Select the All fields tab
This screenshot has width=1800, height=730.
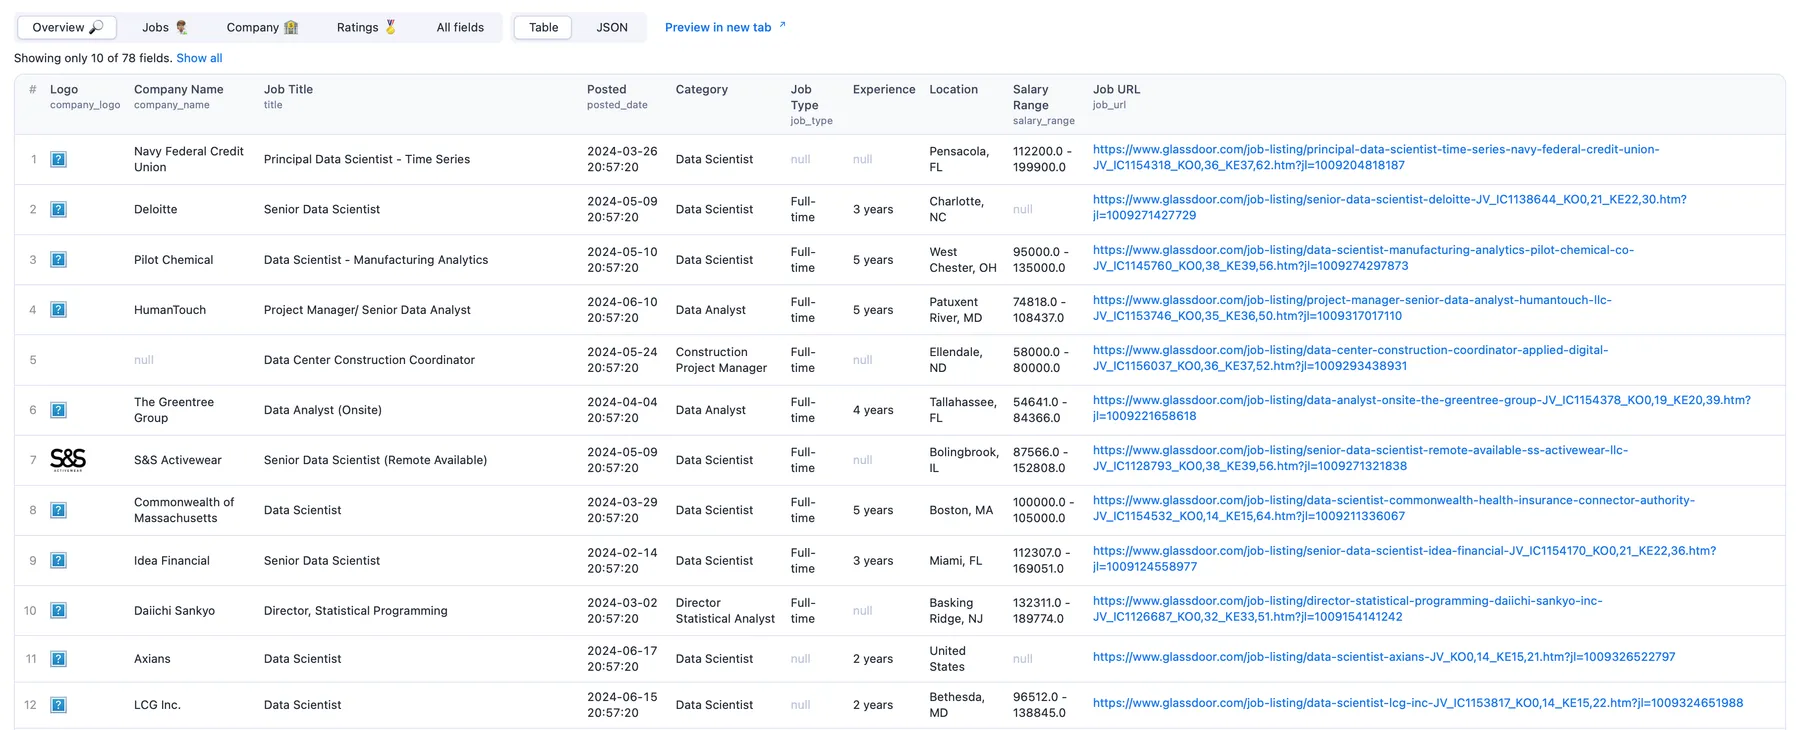pos(460,27)
